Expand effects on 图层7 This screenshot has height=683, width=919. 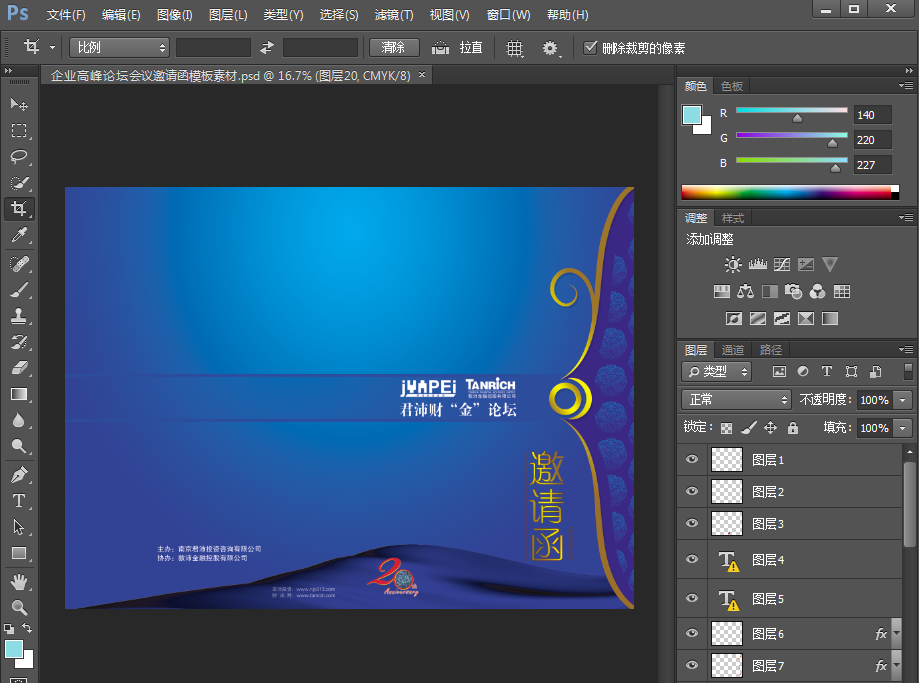[x=896, y=665]
